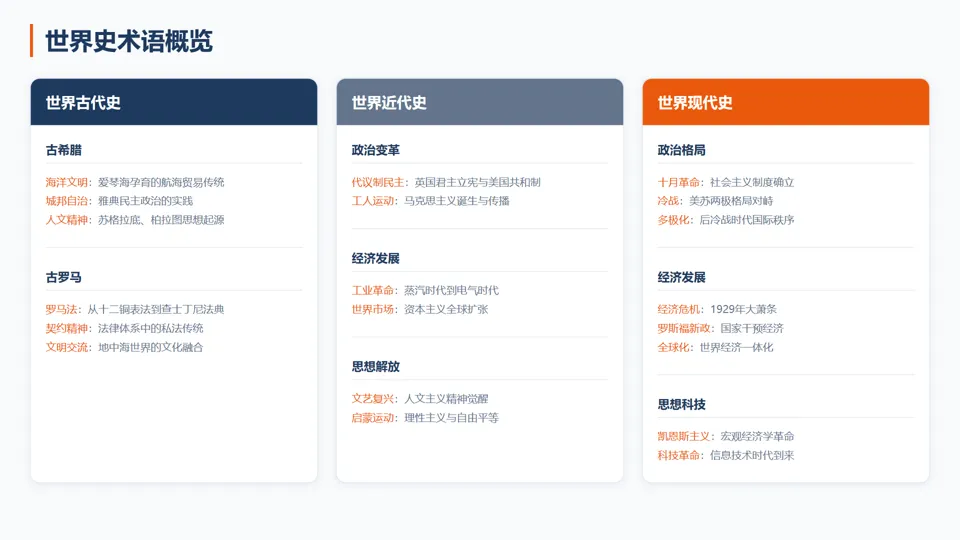Click the 政治变革 section heading

[x=375, y=150]
